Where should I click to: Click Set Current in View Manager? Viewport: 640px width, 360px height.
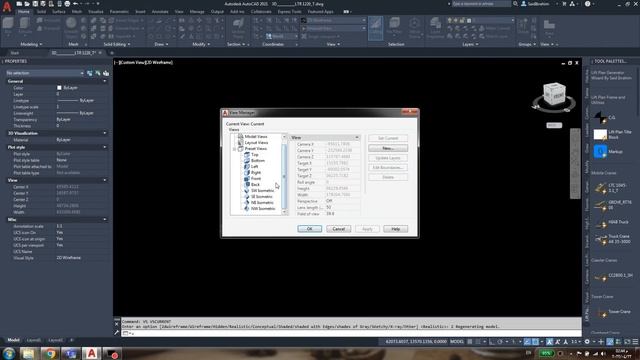tap(388, 138)
